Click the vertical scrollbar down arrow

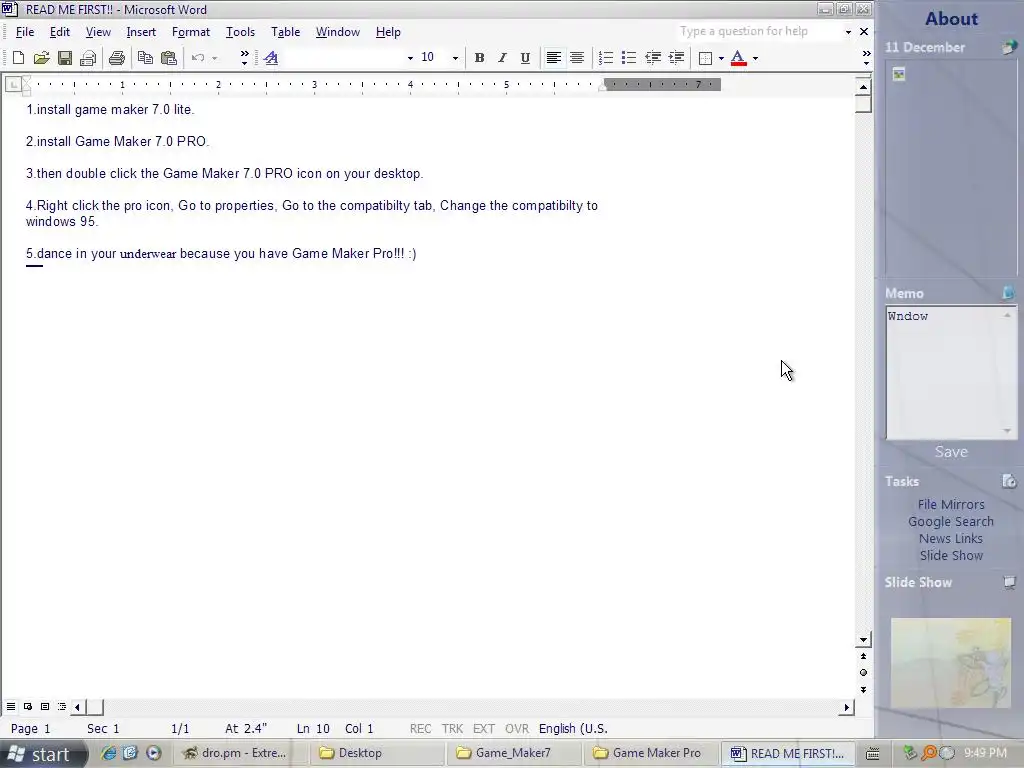[863, 641]
